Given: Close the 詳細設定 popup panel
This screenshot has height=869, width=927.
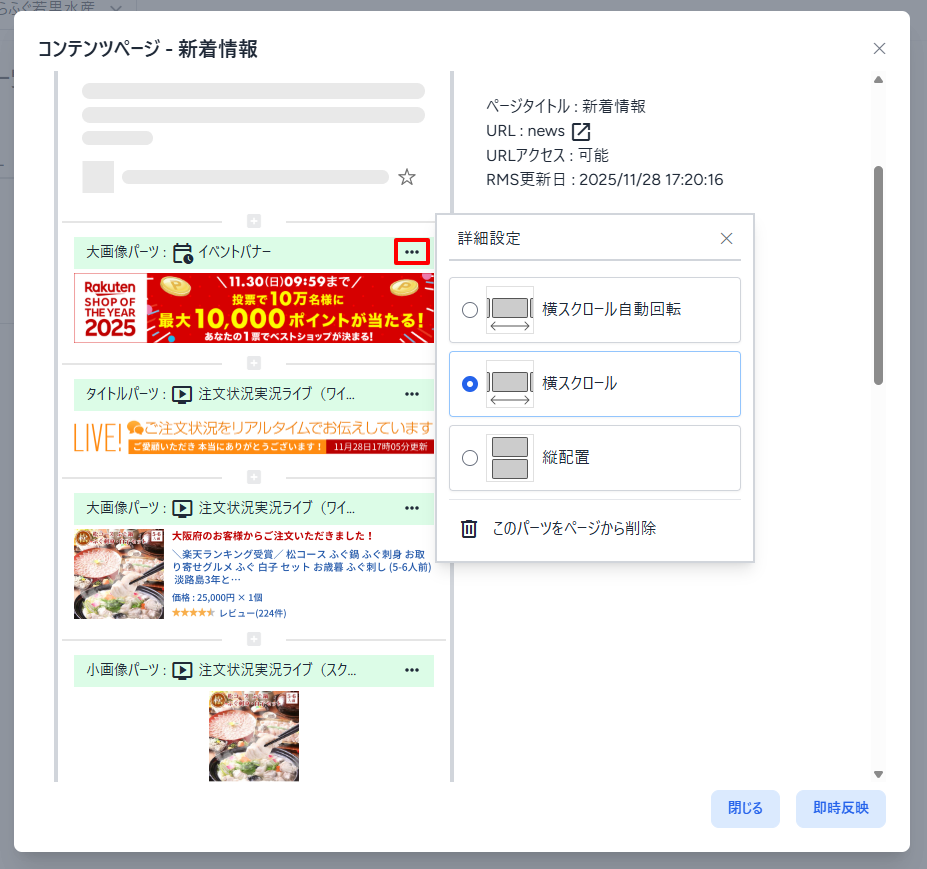Looking at the screenshot, I should [x=727, y=238].
